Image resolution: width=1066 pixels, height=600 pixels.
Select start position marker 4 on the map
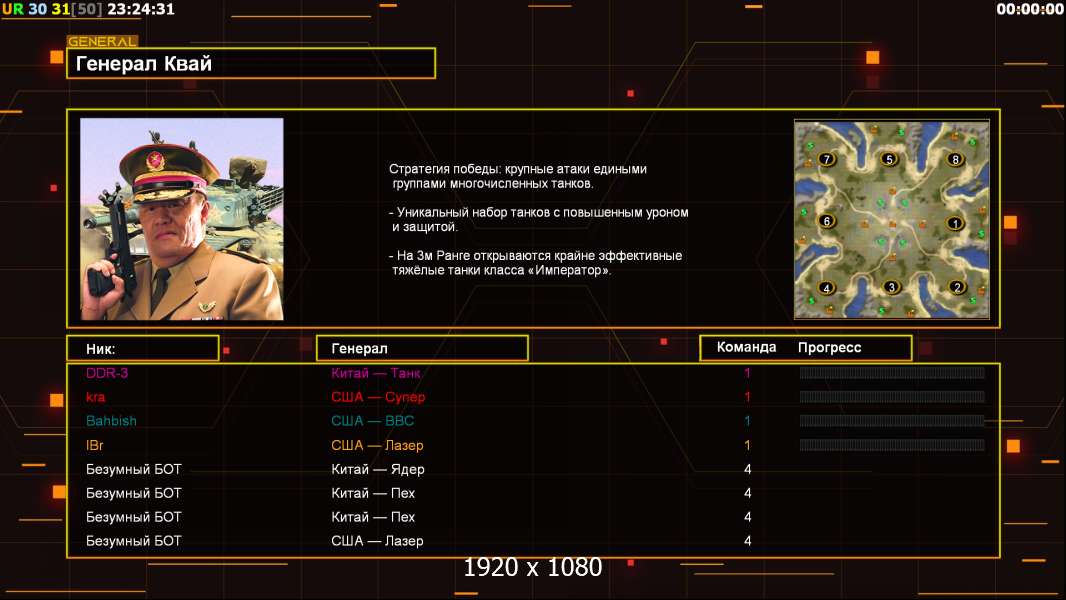(827, 287)
